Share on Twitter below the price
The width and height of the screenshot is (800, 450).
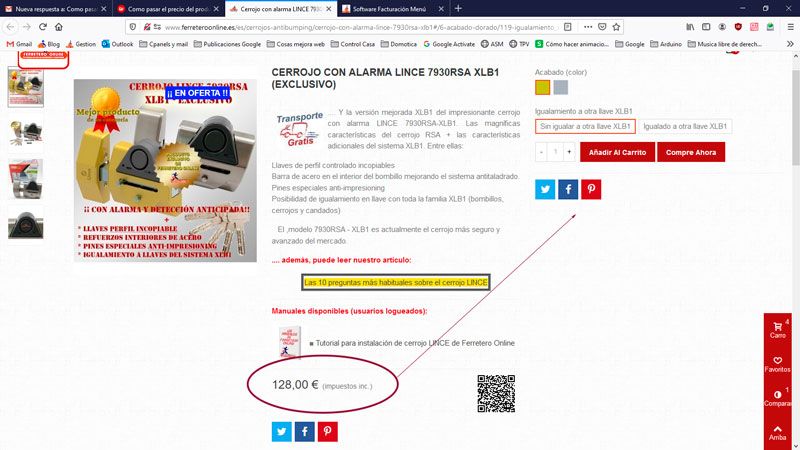(282, 431)
